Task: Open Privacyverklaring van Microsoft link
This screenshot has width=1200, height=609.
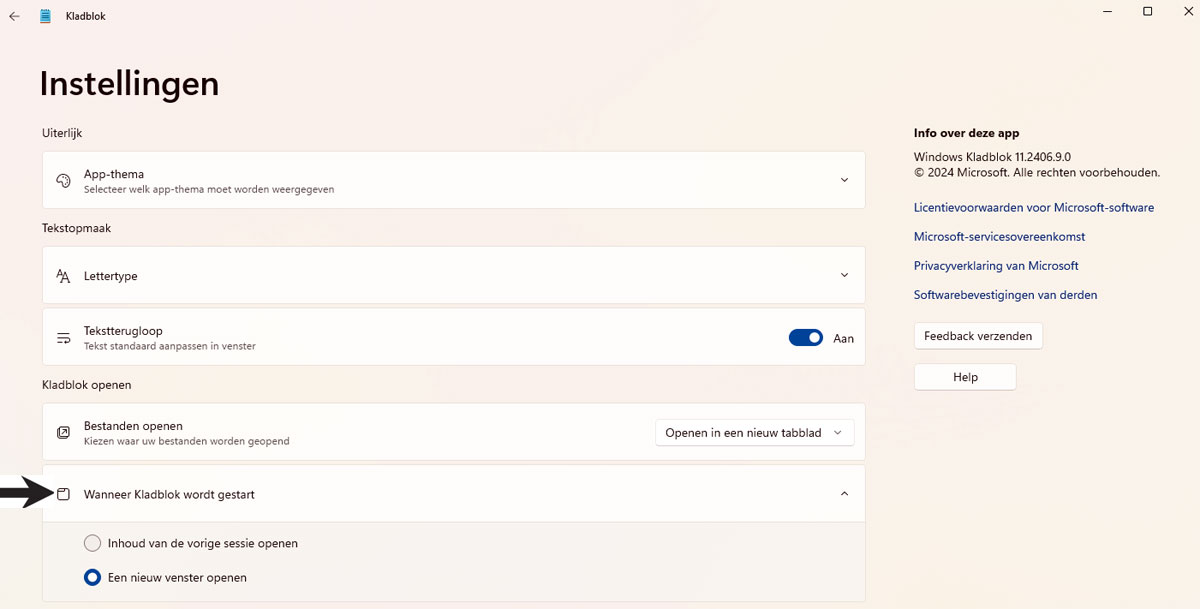Action: coord(996,266)
